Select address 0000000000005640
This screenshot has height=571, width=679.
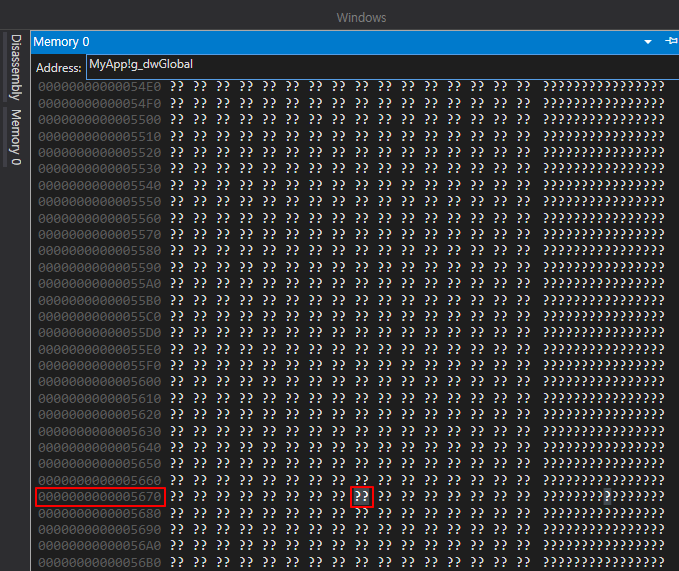(x=100, y=447)
